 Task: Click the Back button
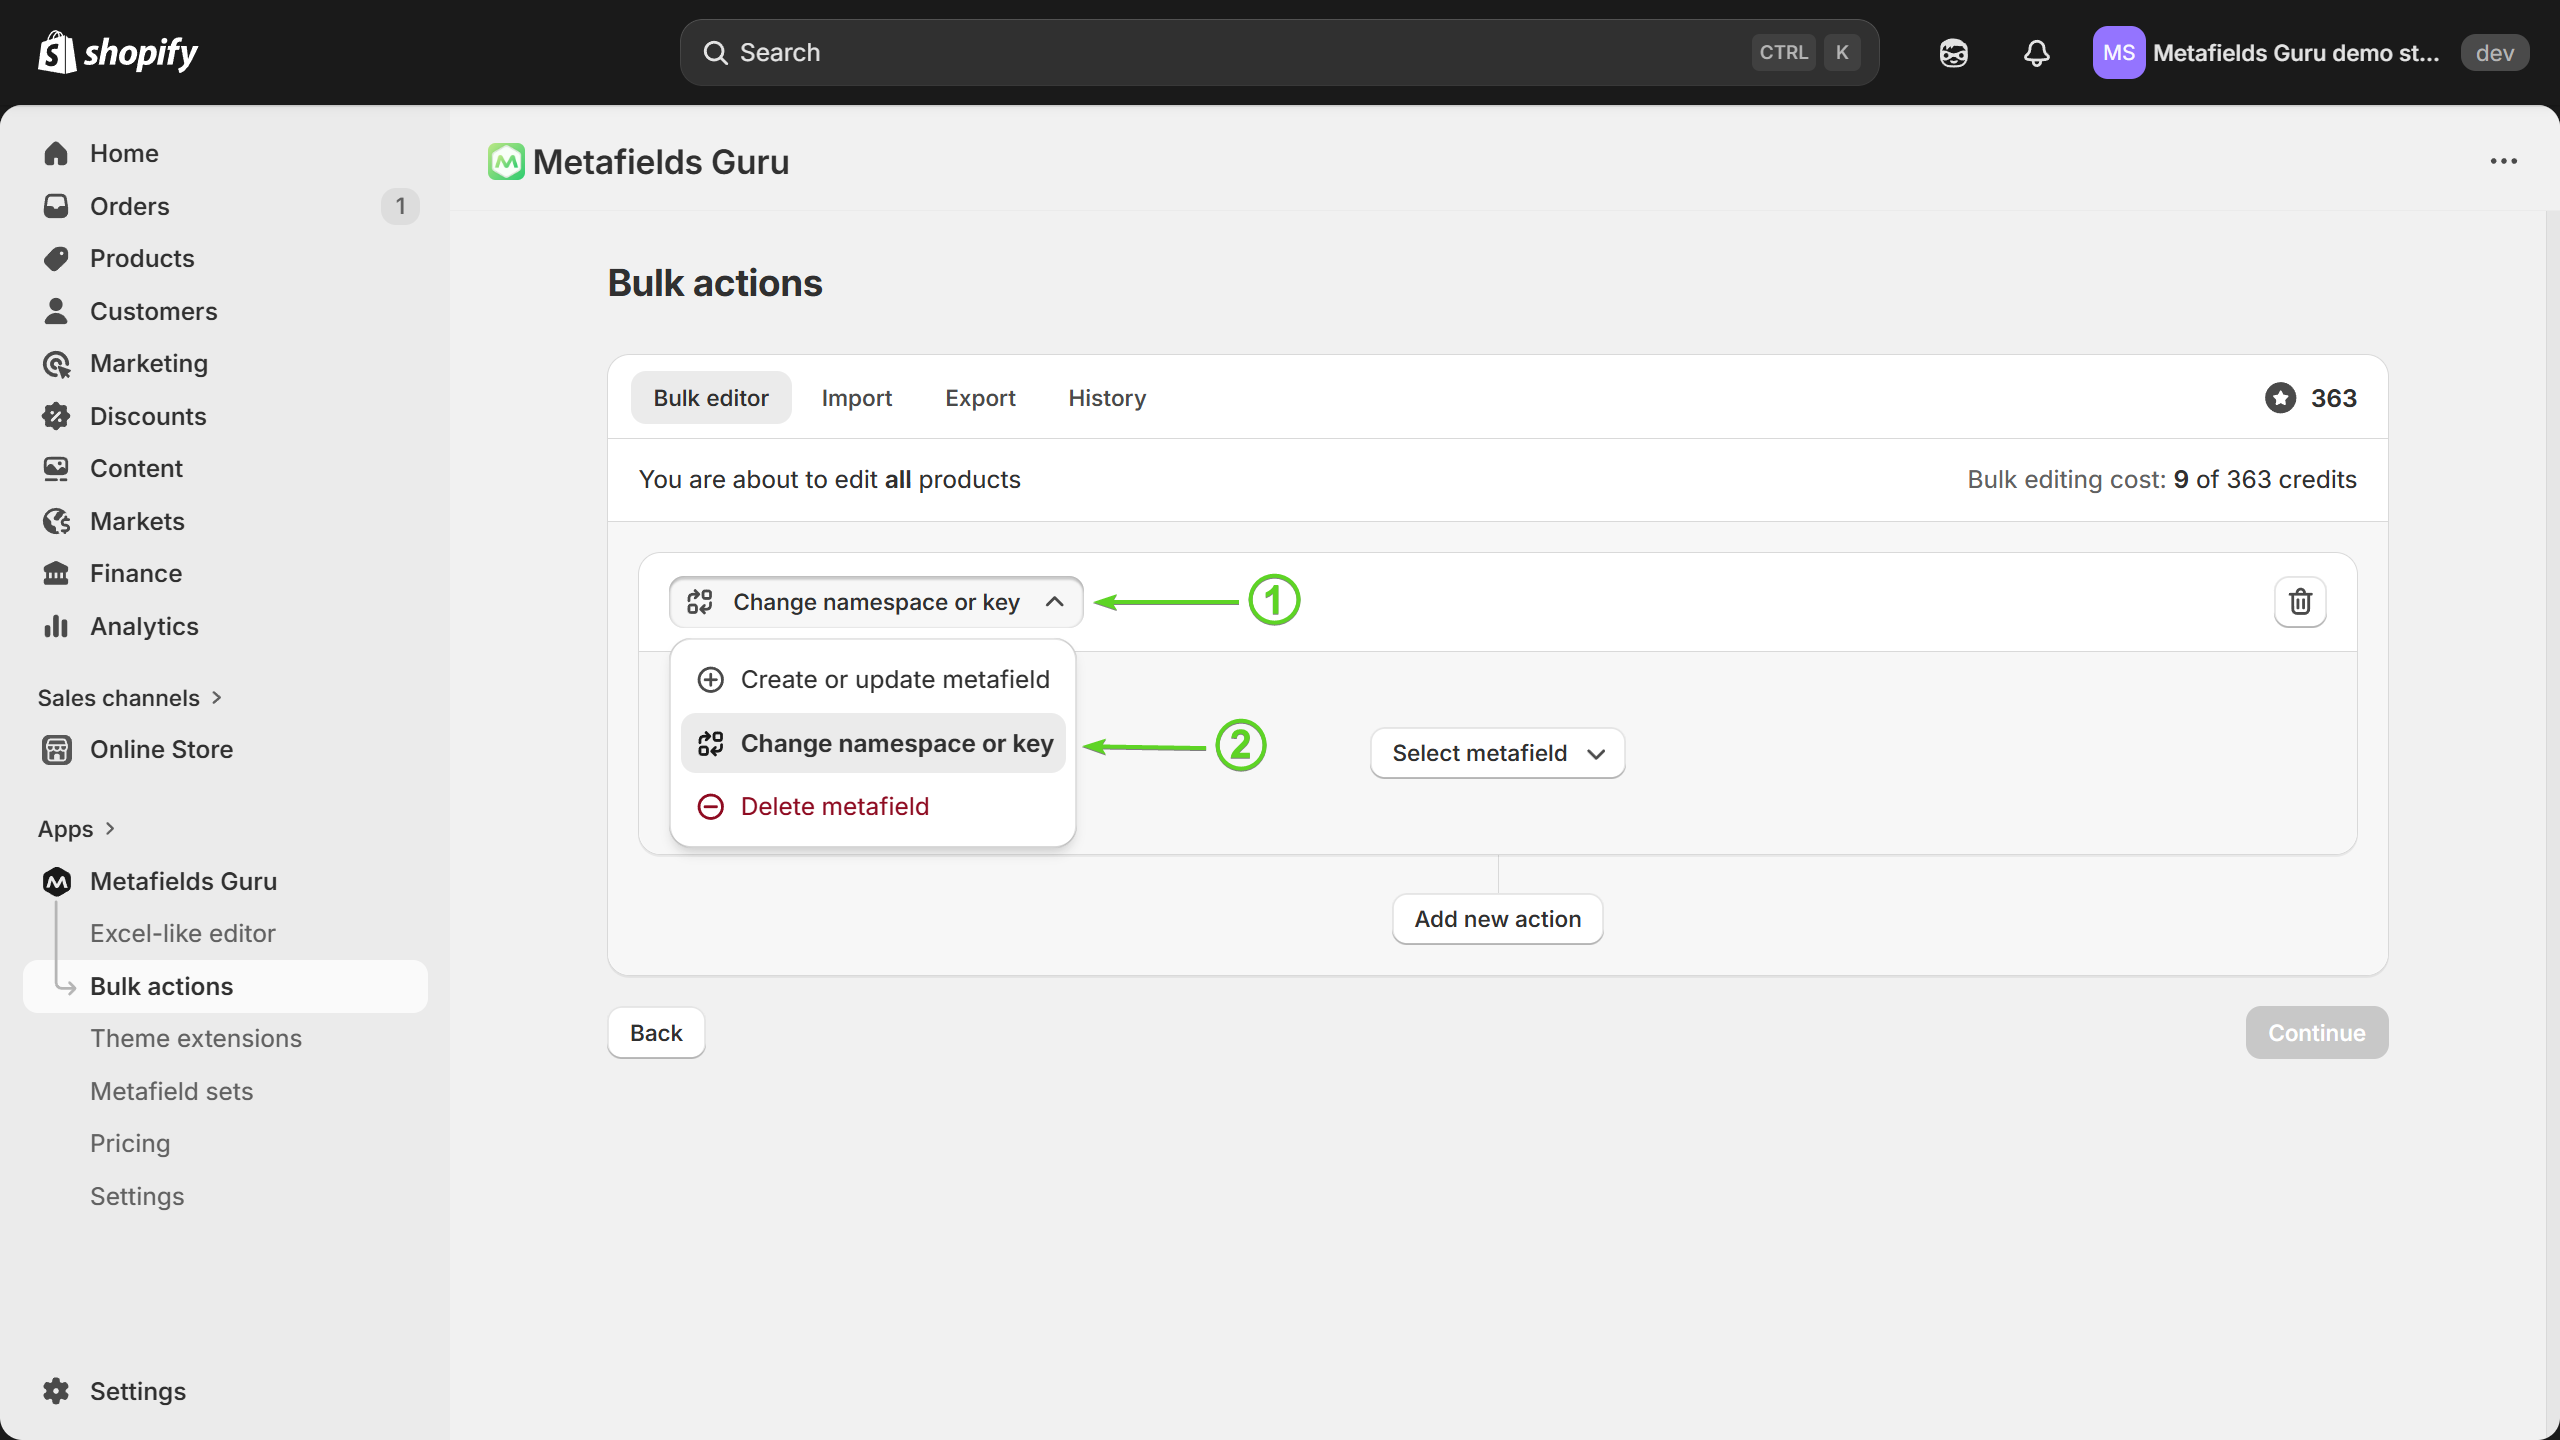656,1033
